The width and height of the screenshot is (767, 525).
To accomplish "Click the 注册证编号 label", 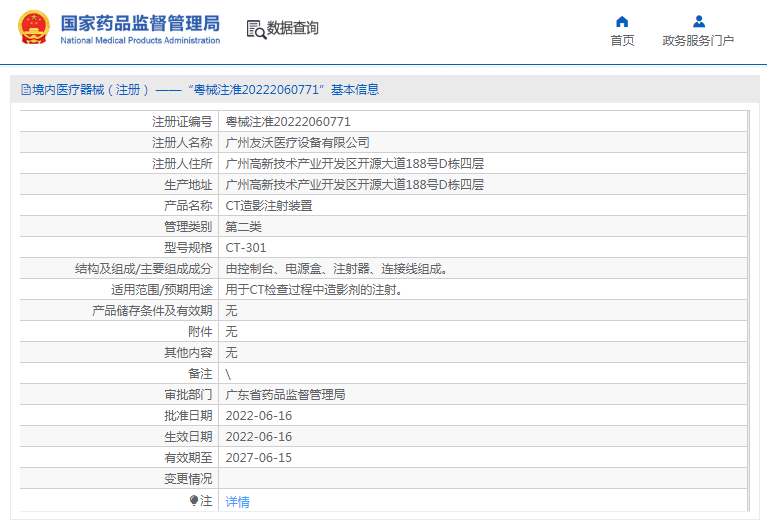I will (x=182, y=121).
